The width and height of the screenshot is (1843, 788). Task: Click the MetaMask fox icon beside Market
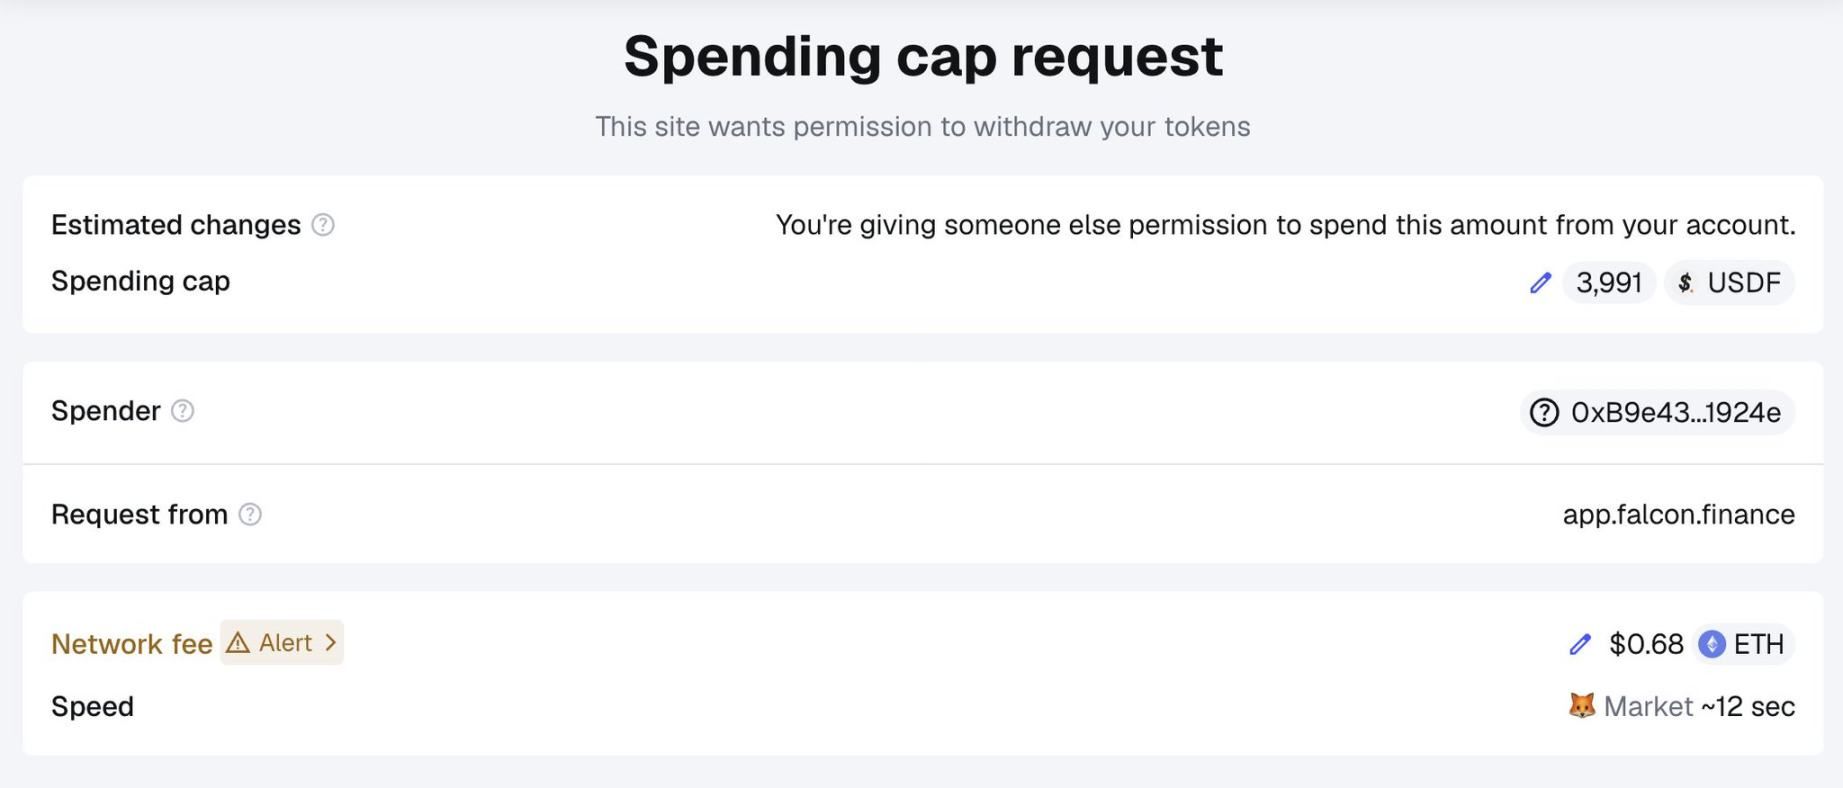click(1582, 706)
